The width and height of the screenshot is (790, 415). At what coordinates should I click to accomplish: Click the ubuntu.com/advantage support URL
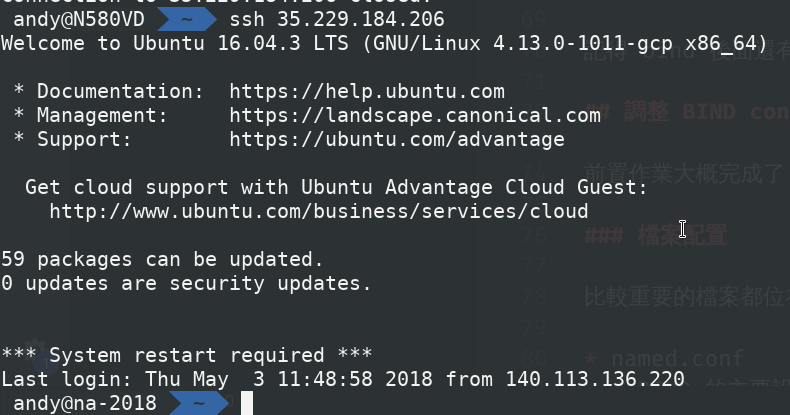[397, 140]
